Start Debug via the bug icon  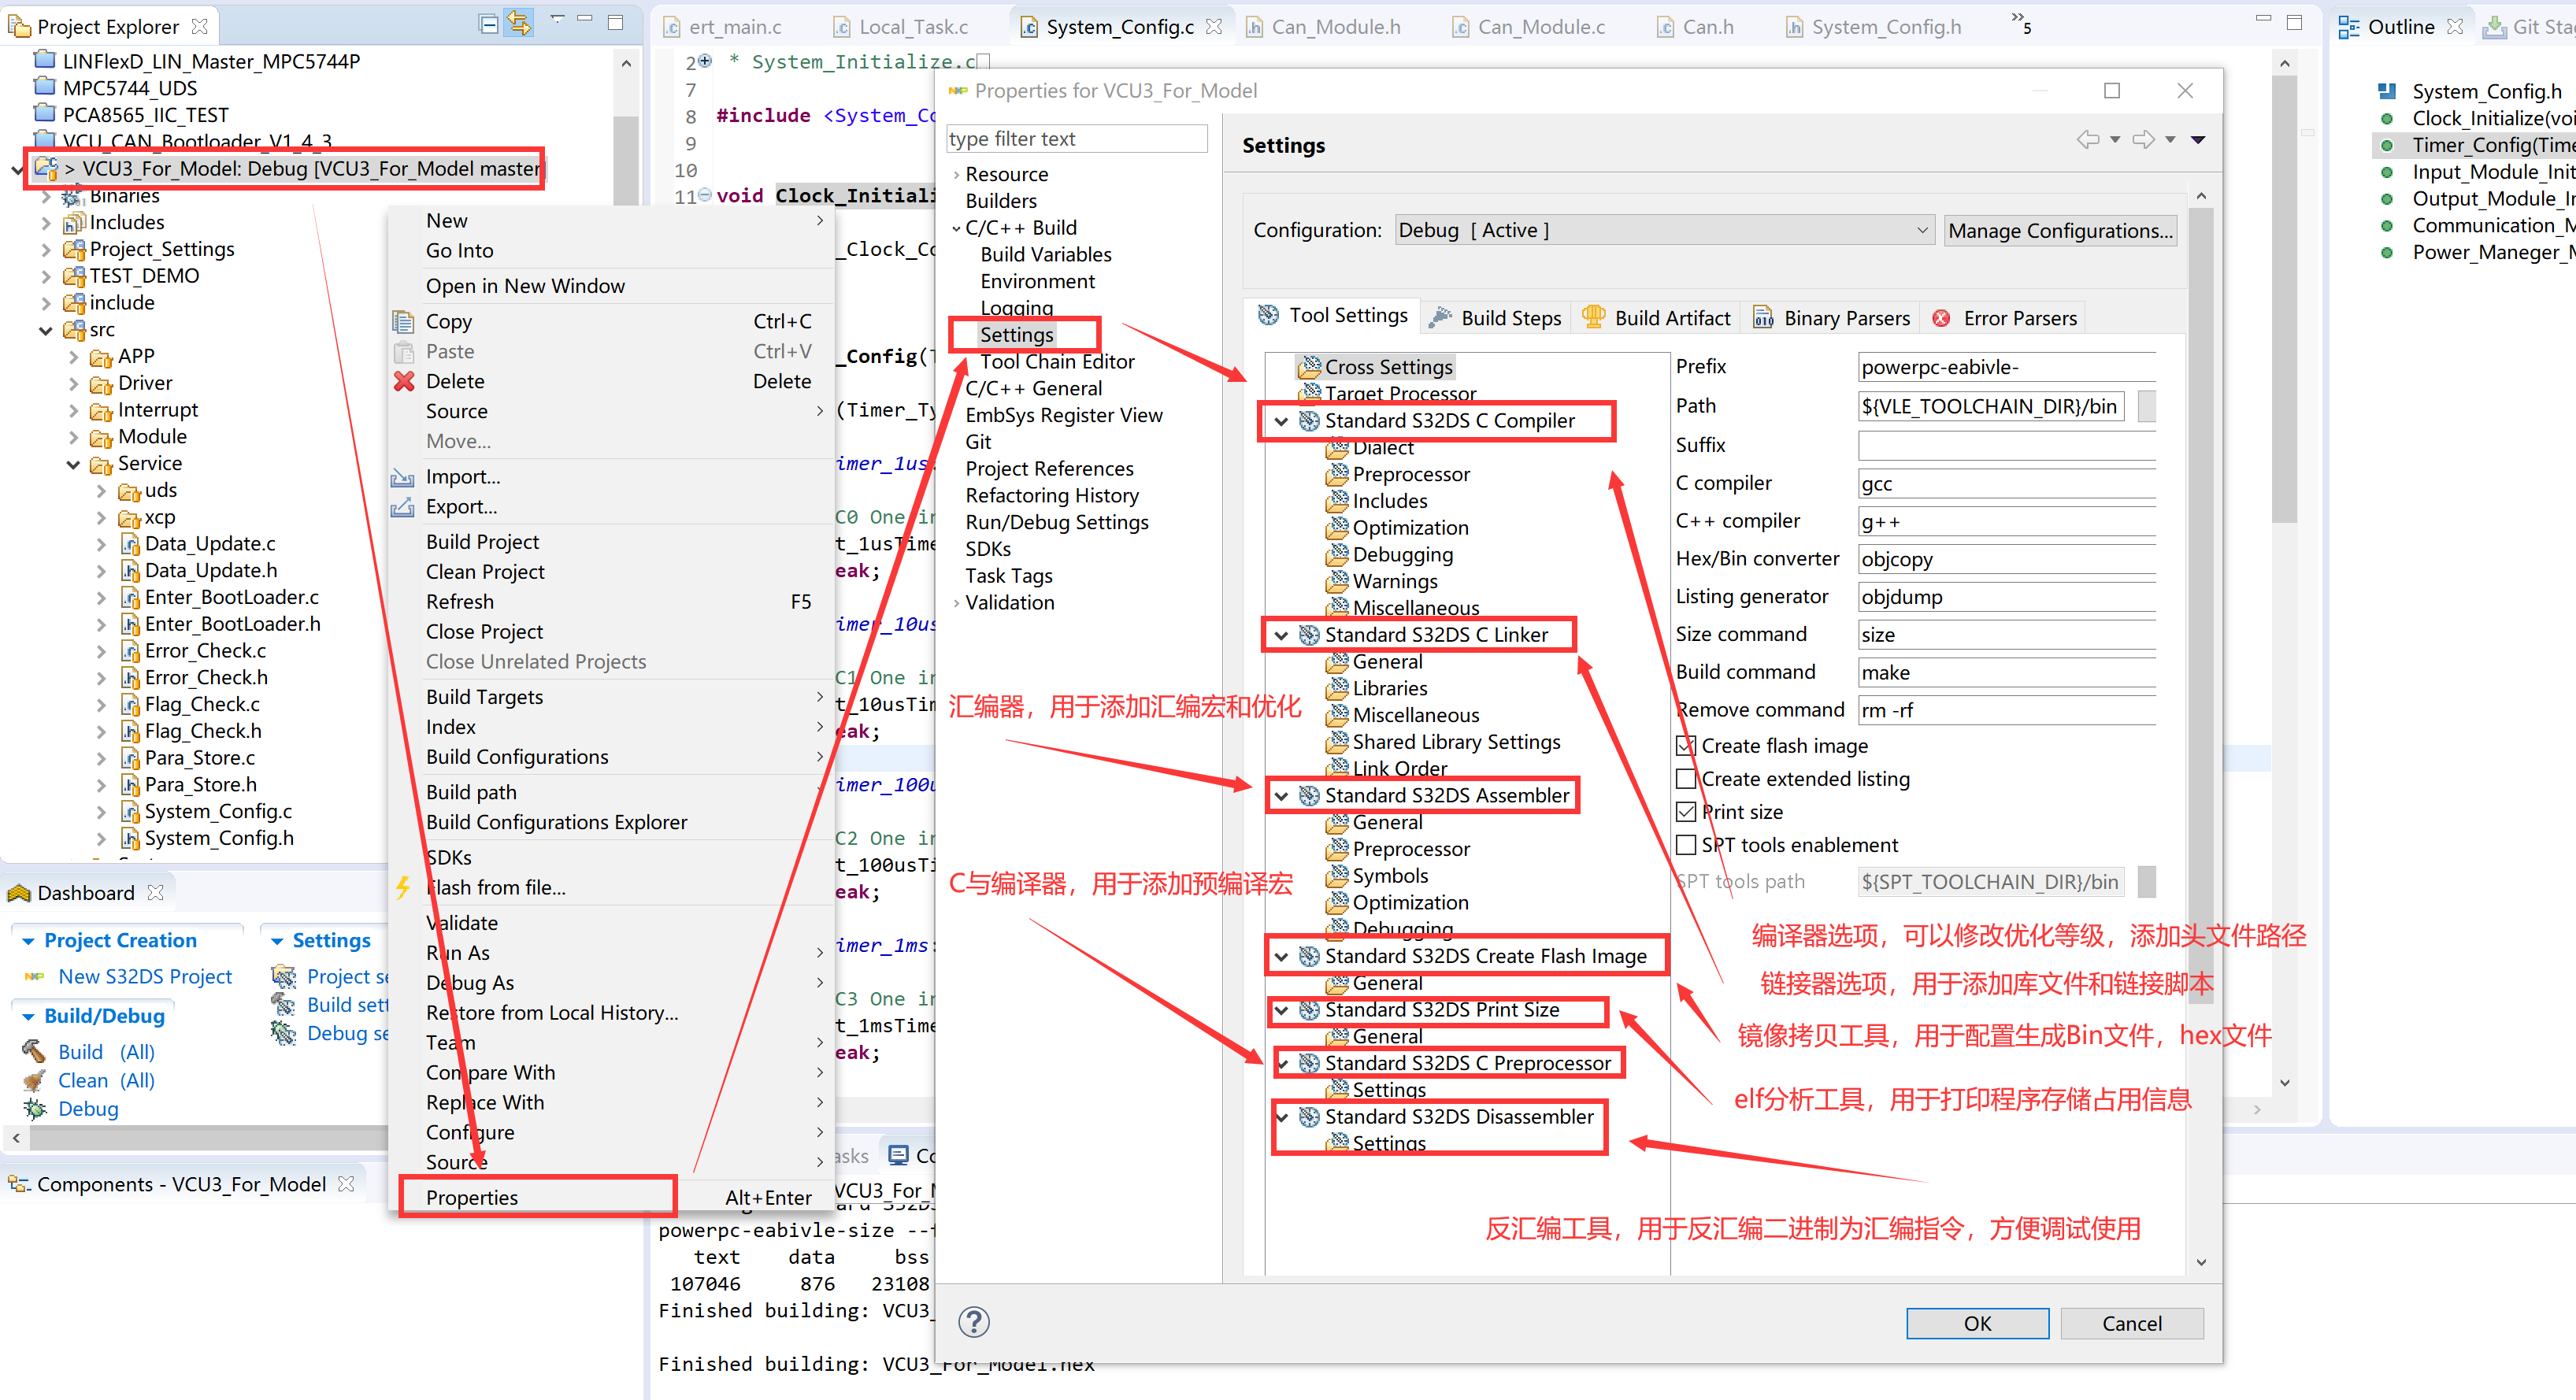tap(32, 1108)
